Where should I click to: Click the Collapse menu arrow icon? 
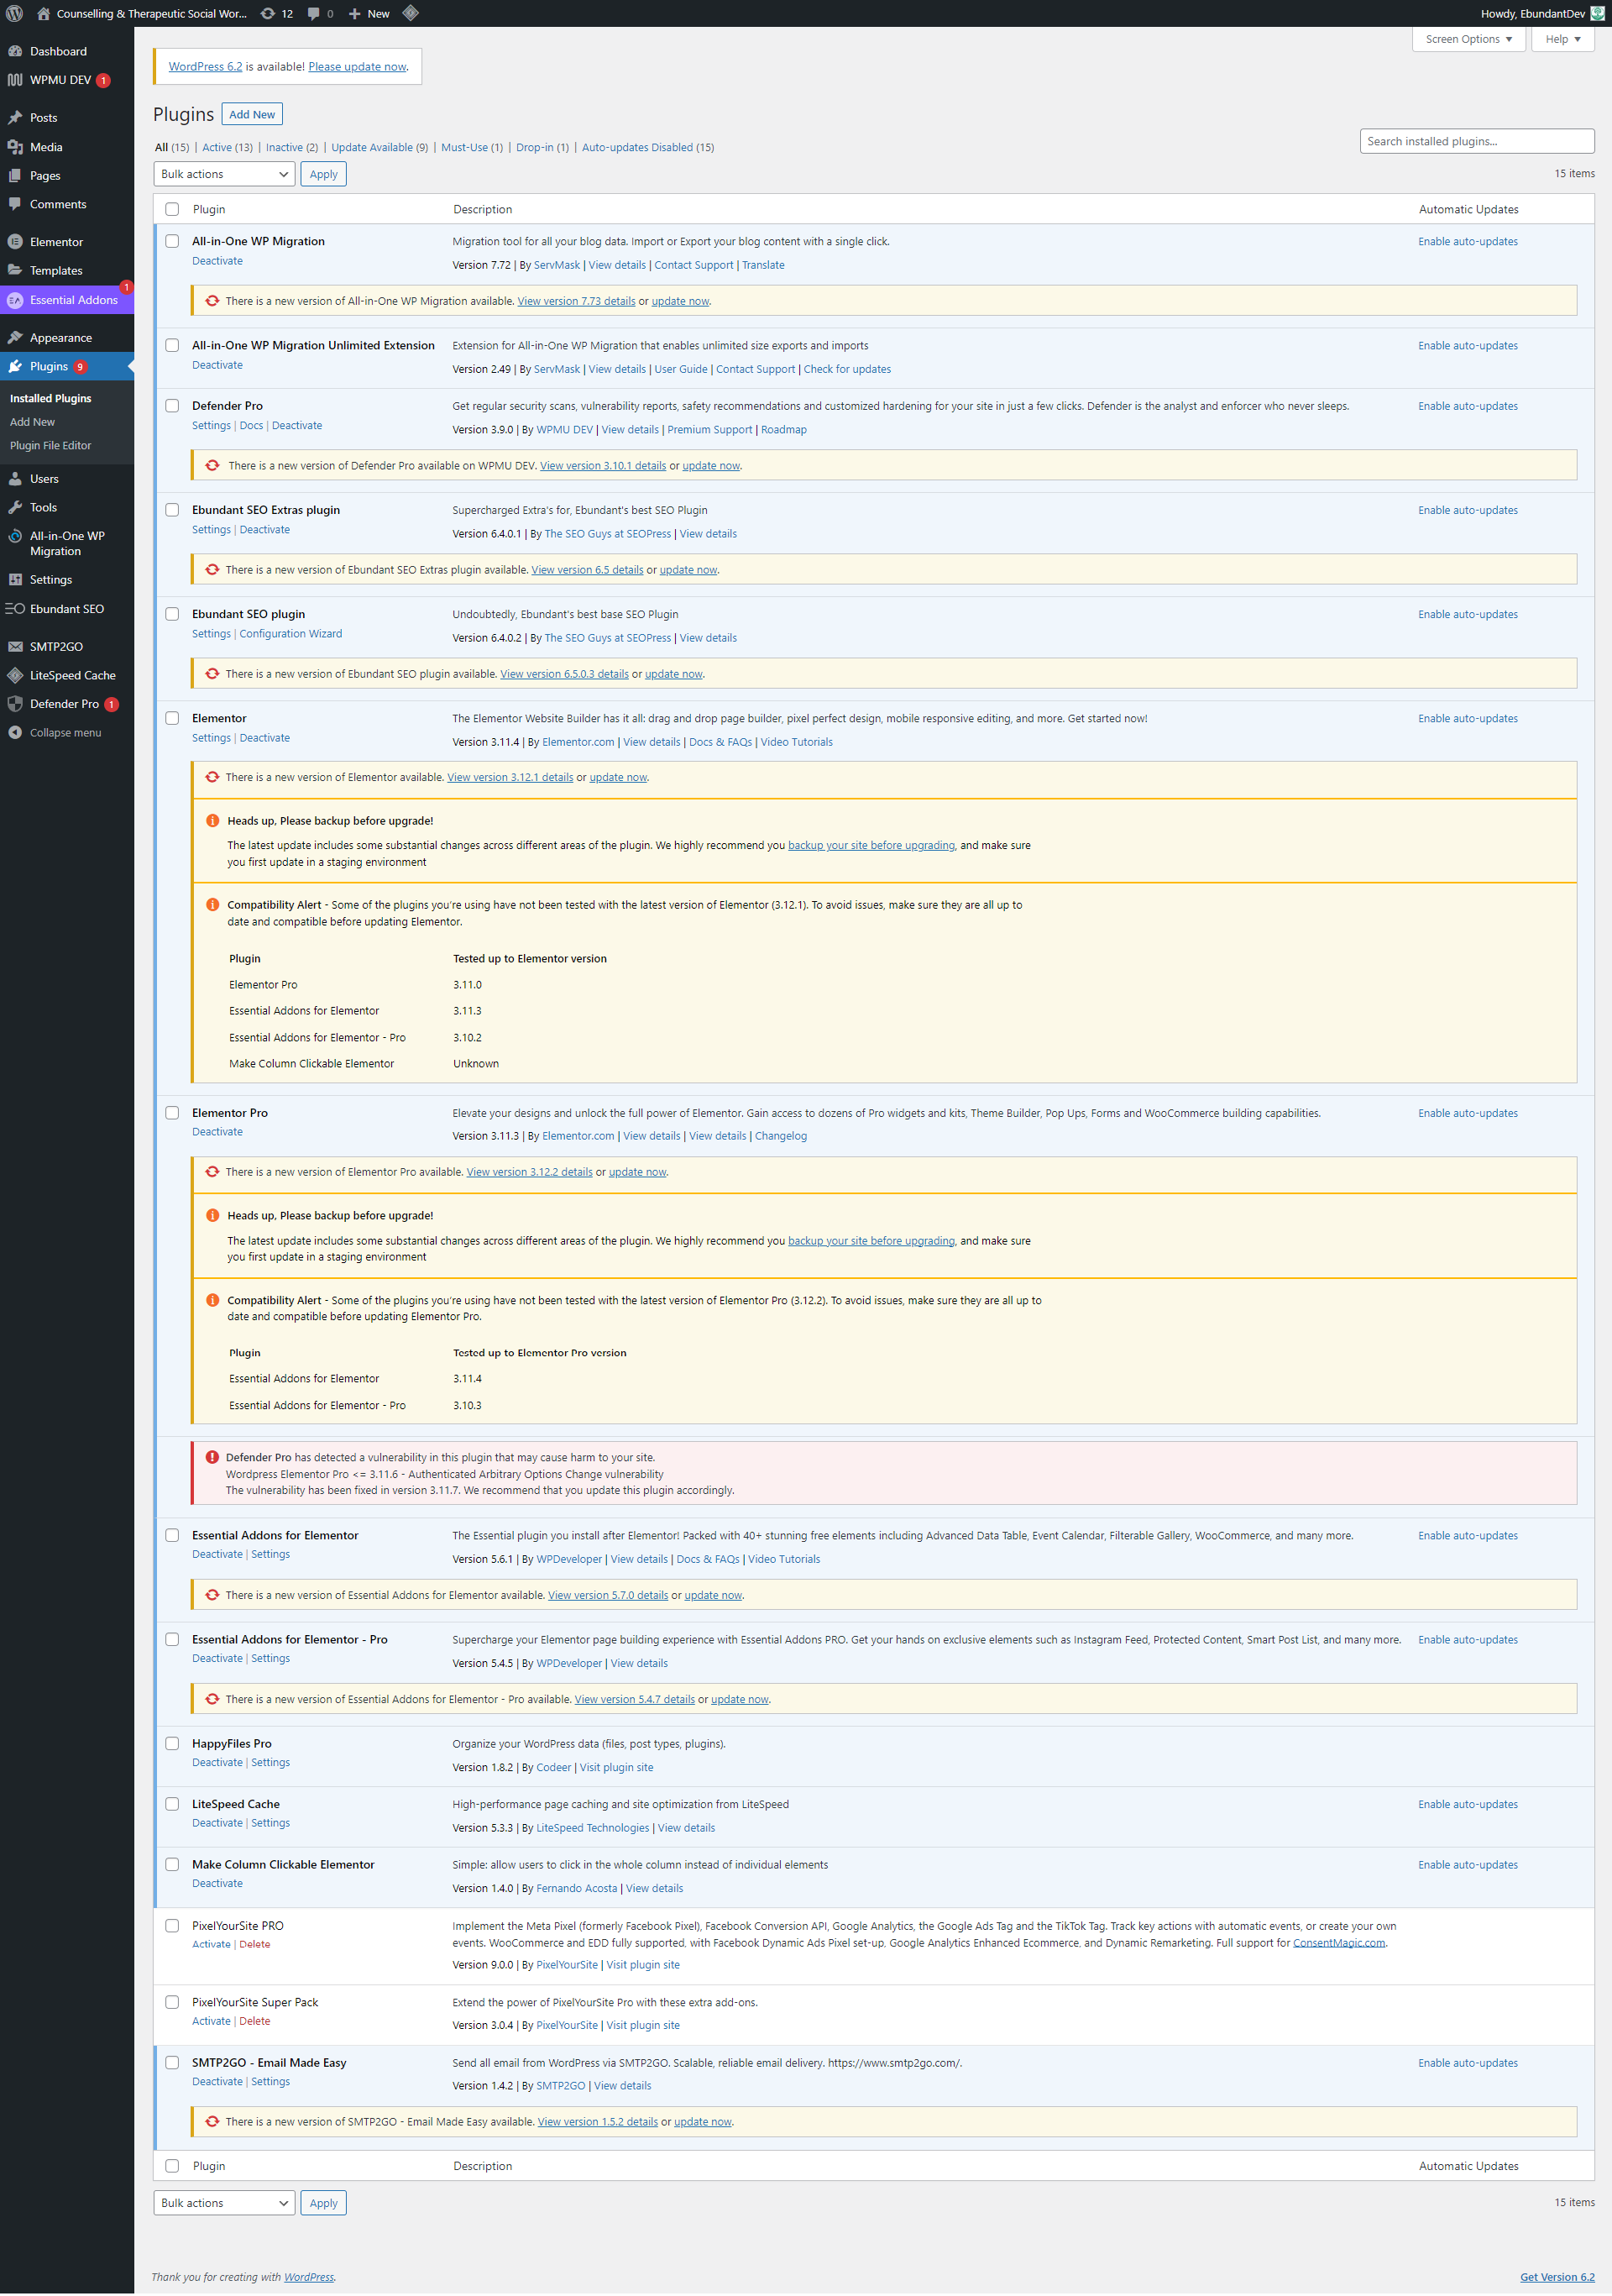15,732
